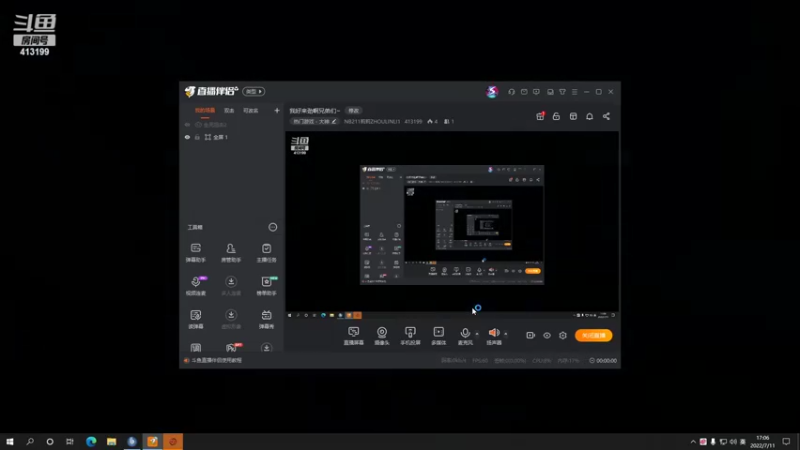This screenshot has width=800, height=450.
Task: Open Windows Task View on taskbar
Action: [x=70, y=441]
